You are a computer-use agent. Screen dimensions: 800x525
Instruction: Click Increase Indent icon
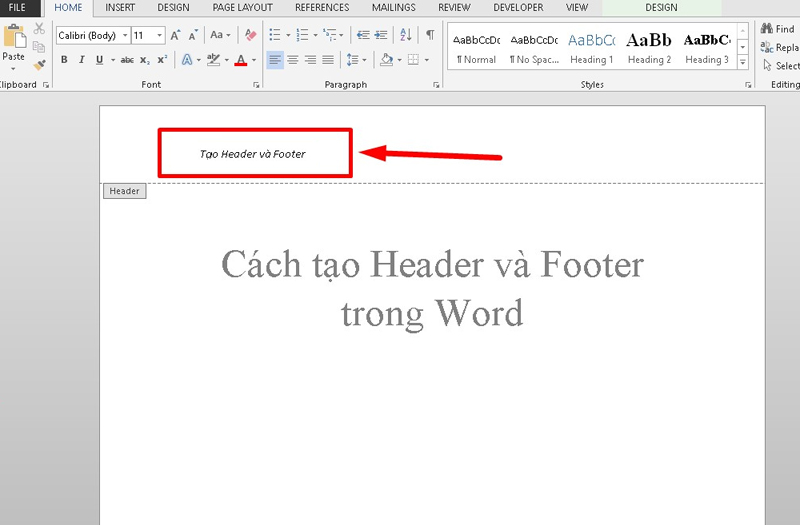pos(381,35)
